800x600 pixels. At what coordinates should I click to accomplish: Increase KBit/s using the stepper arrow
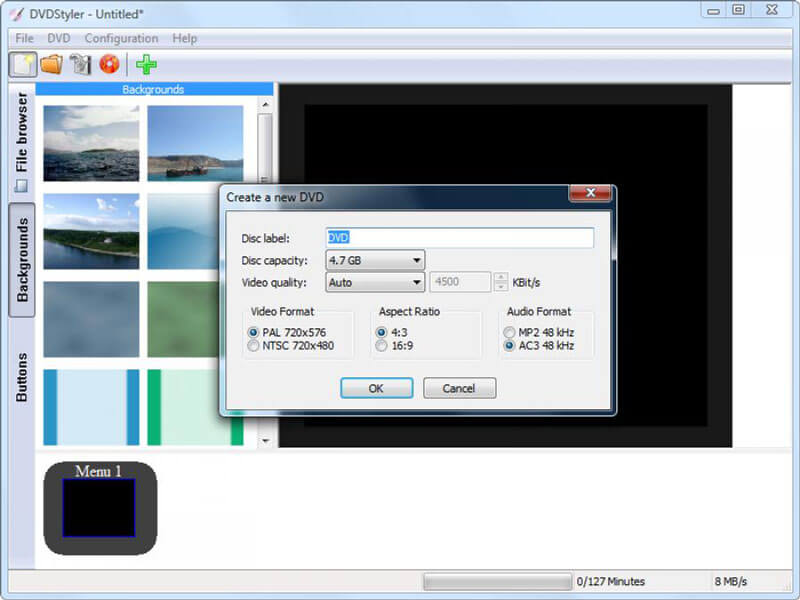point(499,278)
